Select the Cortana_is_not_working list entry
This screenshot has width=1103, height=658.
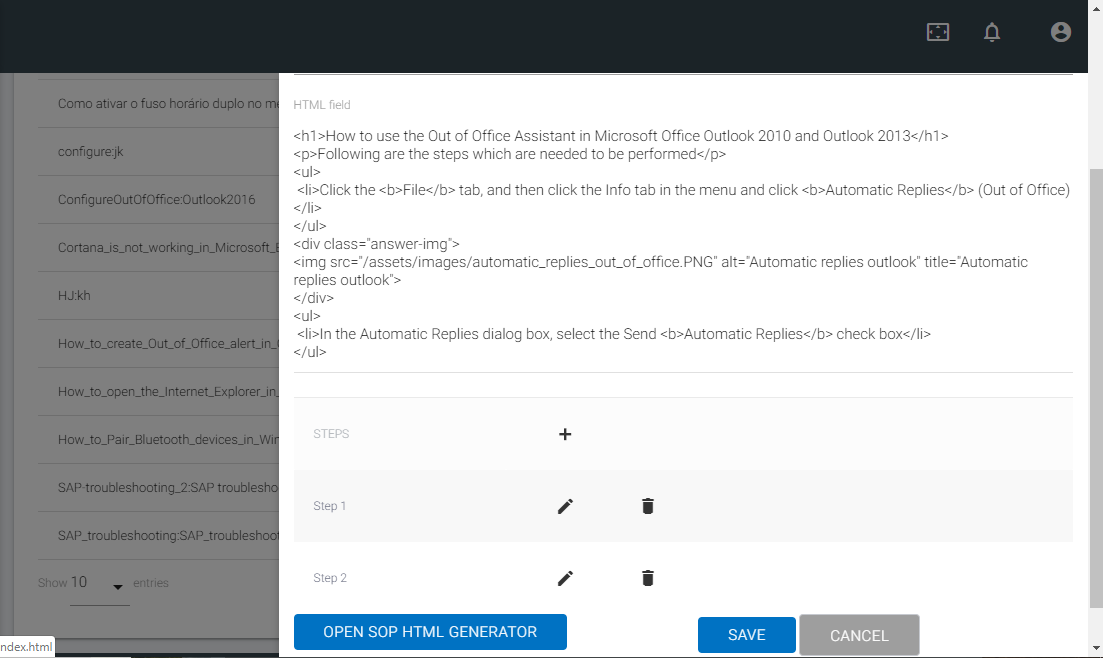pyautogui.click(x=164, y=248)
